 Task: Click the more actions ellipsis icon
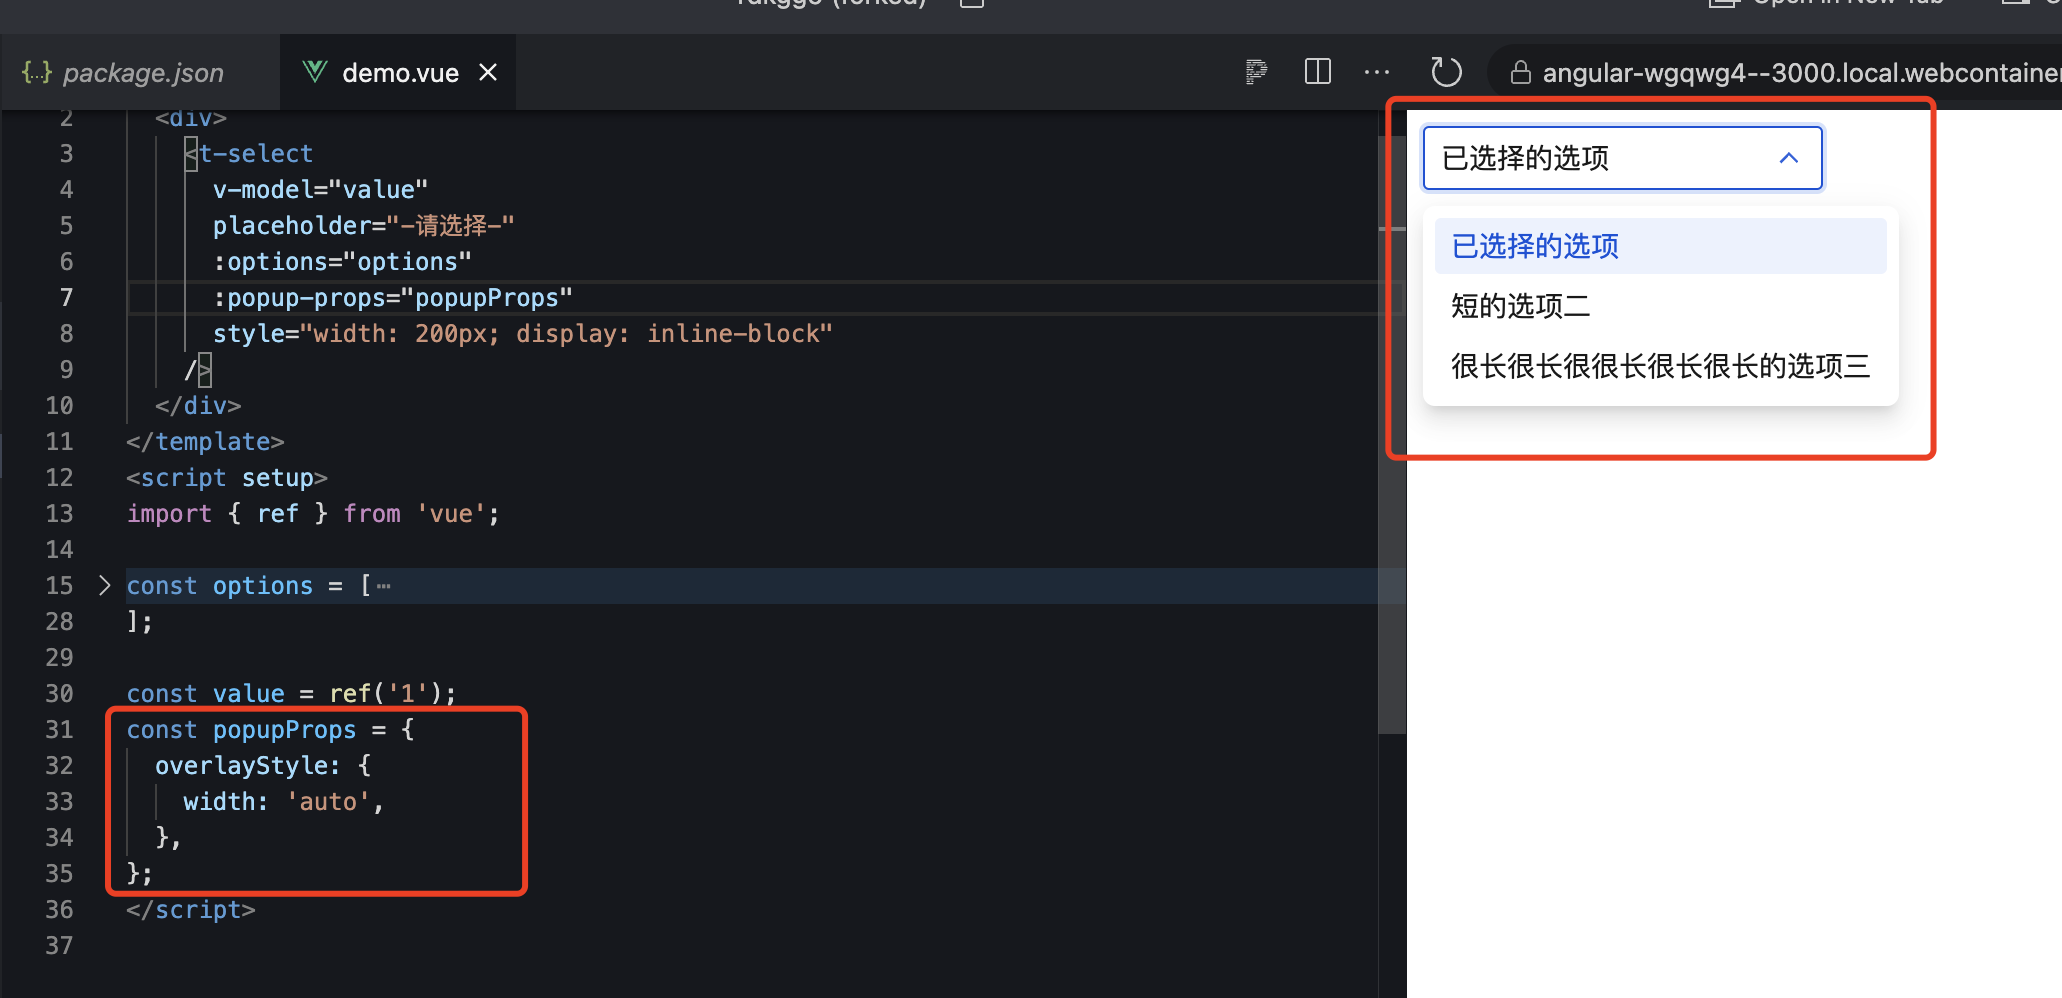pyautogui.click(x=1377, y=71)
